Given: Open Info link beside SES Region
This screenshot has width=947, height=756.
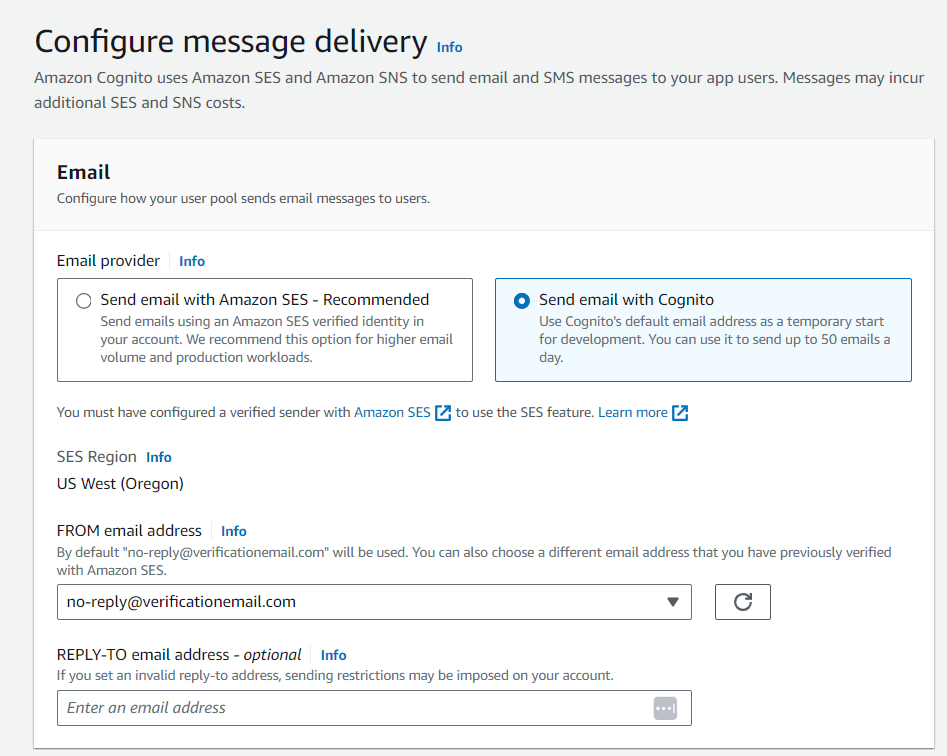Looking at the screenshot, I should coord(159,457).
